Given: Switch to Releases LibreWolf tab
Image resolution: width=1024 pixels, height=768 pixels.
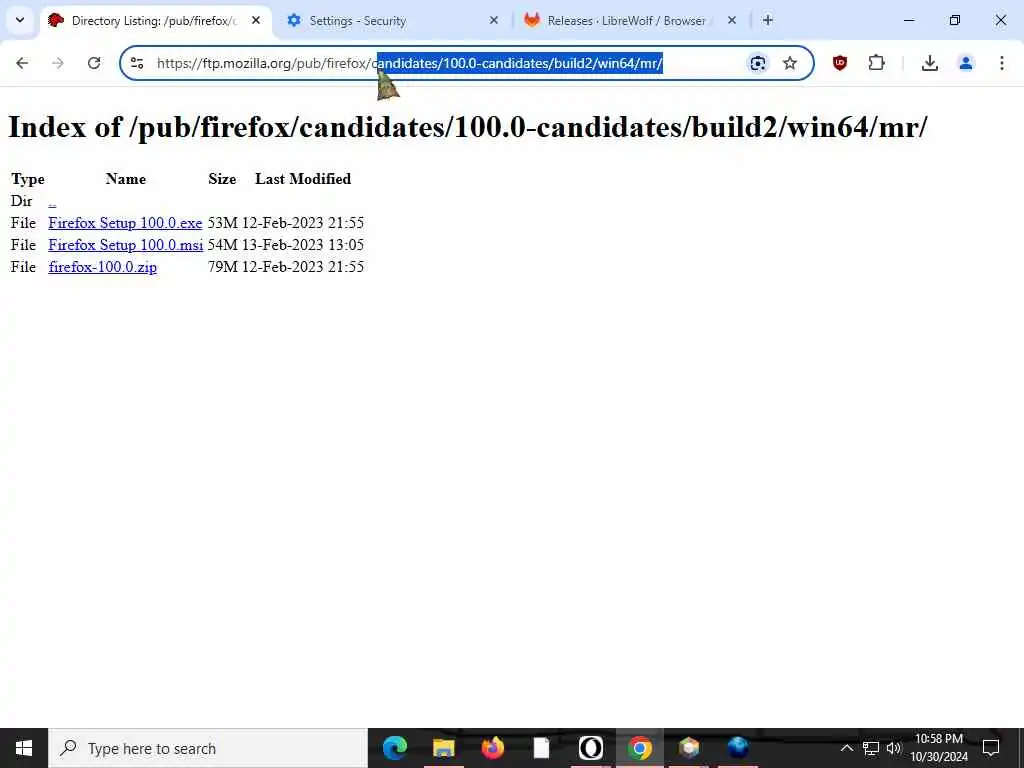Looking at the screenshot, I should pos(626,20).
